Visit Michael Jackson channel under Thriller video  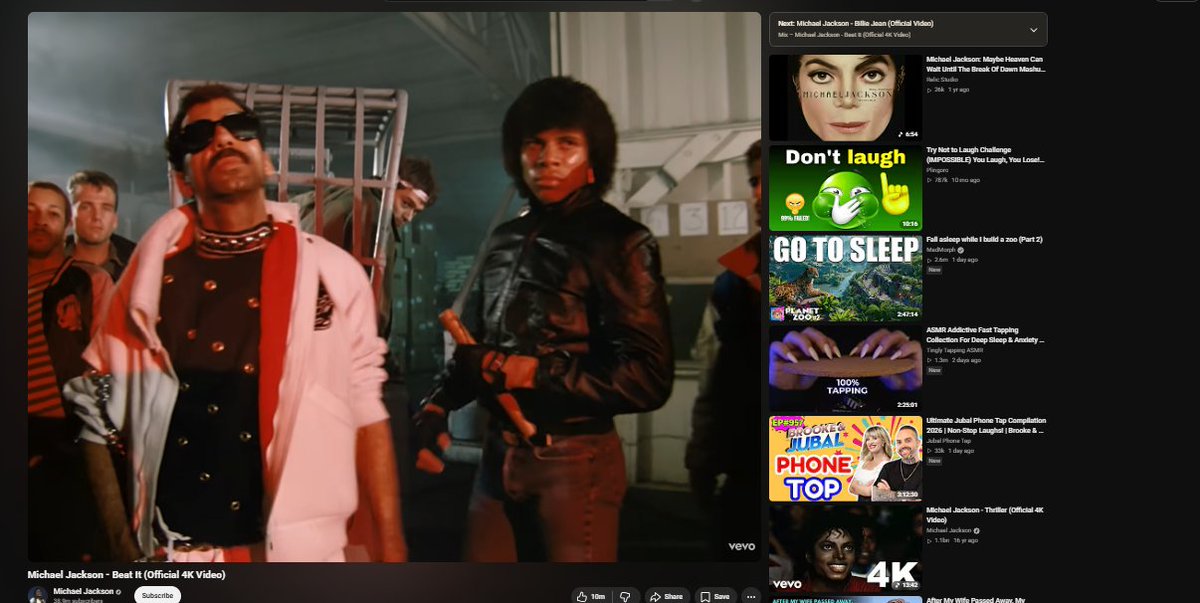point(950,530)
